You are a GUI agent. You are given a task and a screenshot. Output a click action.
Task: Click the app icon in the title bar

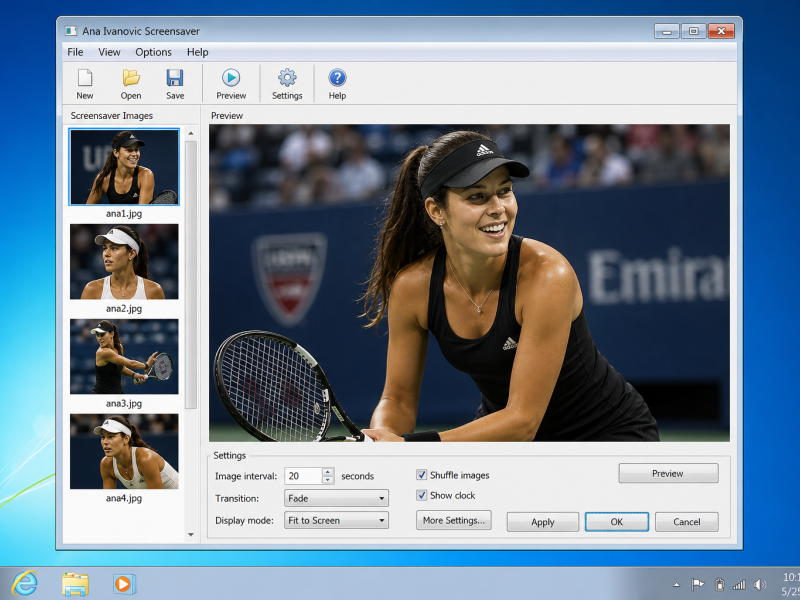(70, 31)
